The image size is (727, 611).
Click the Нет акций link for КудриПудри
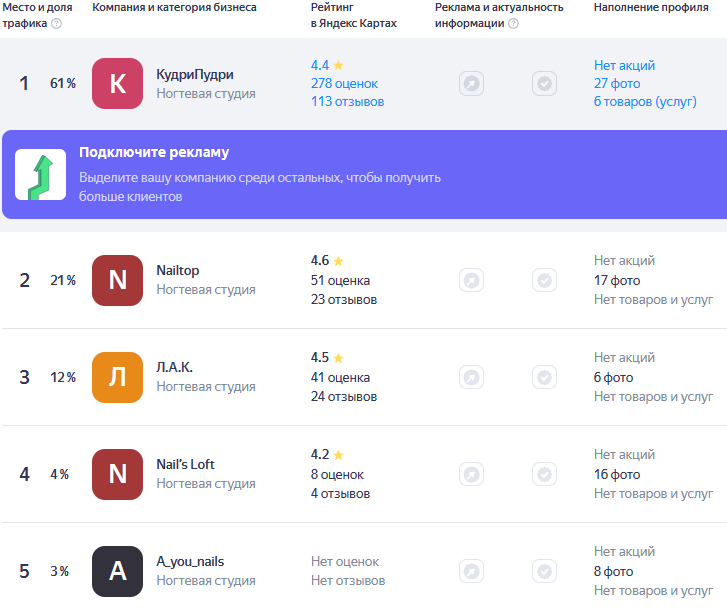pos(624,65)
